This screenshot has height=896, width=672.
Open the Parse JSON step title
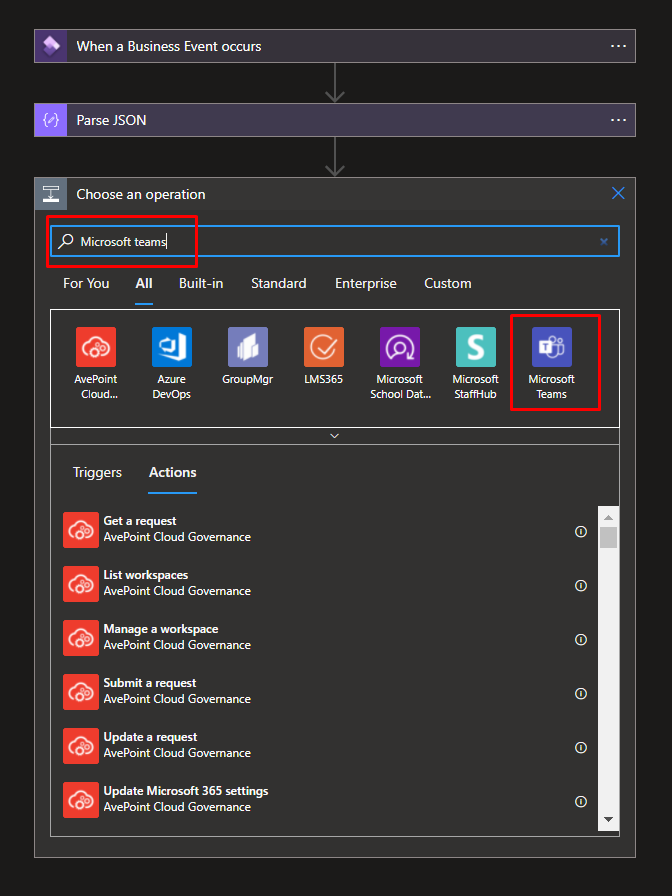[x=111, y=120]
